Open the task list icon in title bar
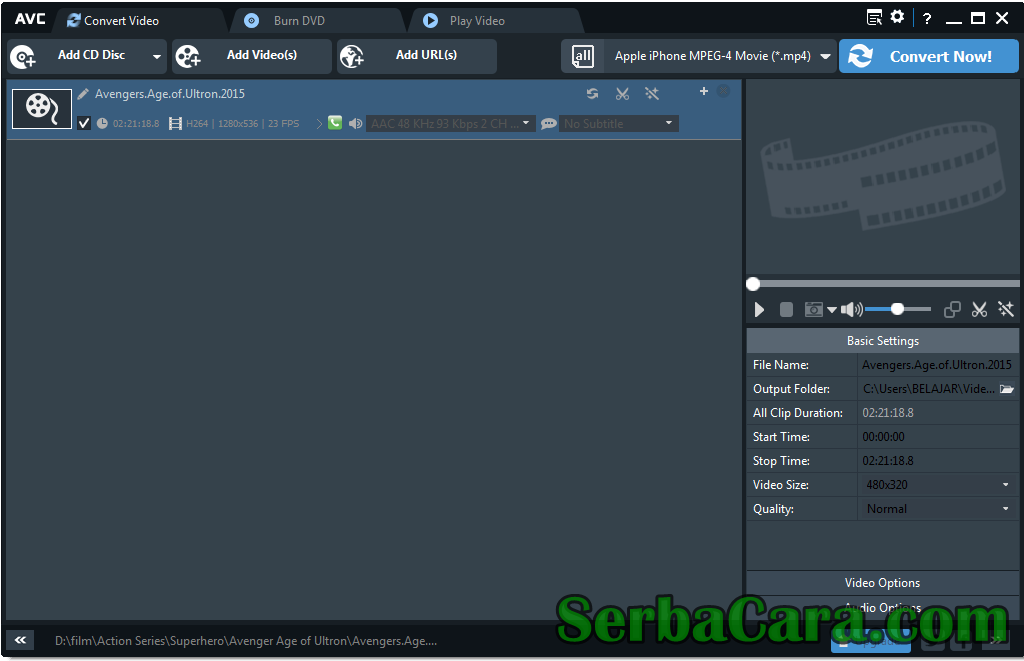1024x661 pixels. coord(874,18)
